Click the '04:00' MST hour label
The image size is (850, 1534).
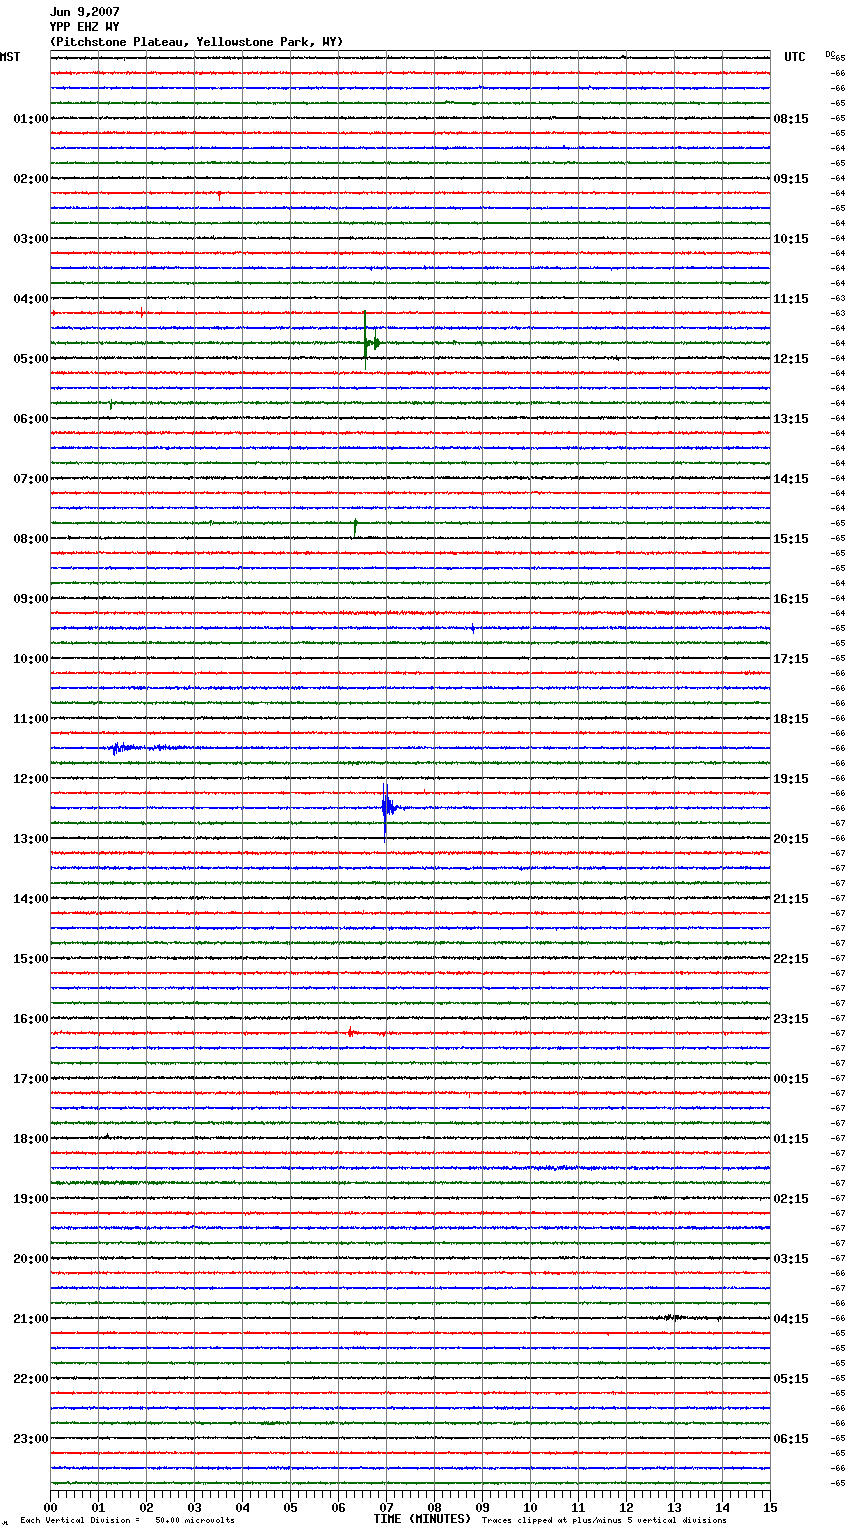pos(31,299)
